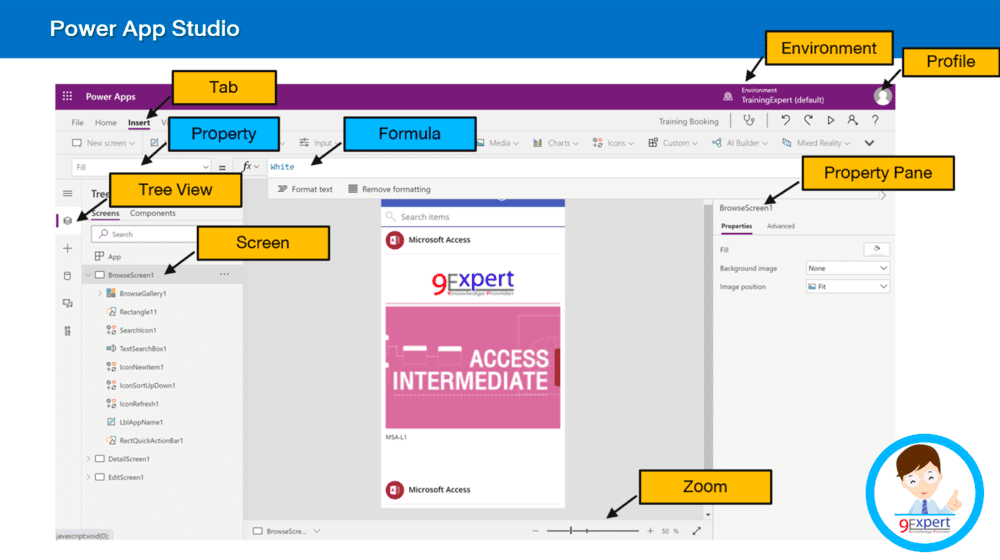
Task: Run the App checker stethoscope icon
Action: (749, 120)
